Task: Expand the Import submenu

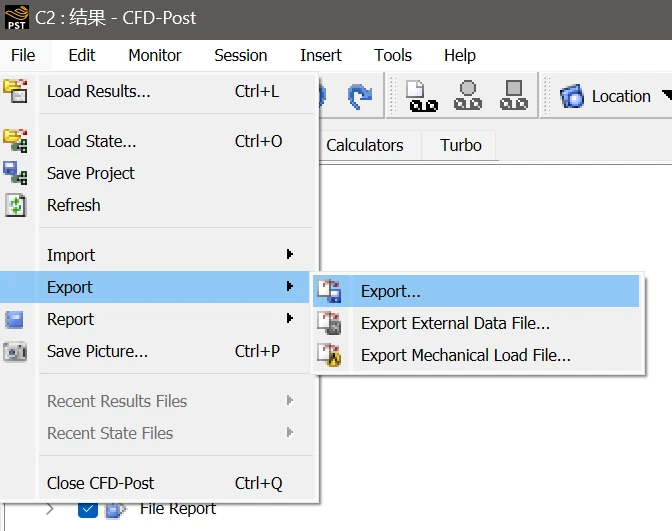Action: (167, 255)
